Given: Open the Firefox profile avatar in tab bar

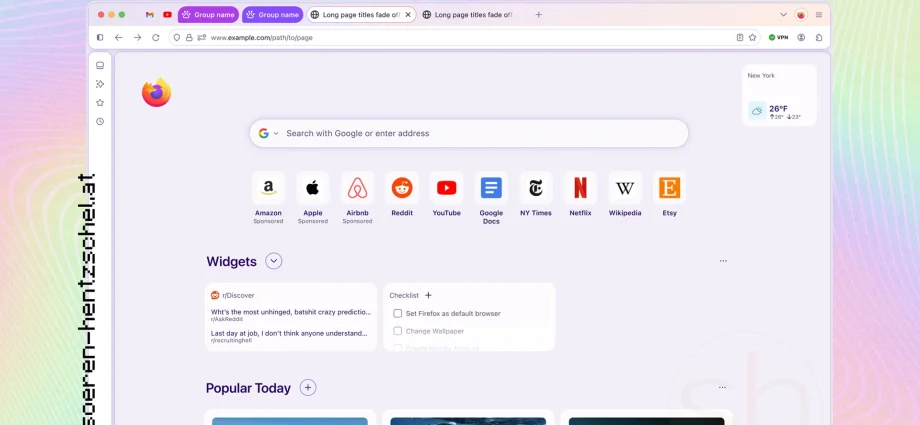Looking at the screenshot, I should pyautogui.click(x=801, y=15).
